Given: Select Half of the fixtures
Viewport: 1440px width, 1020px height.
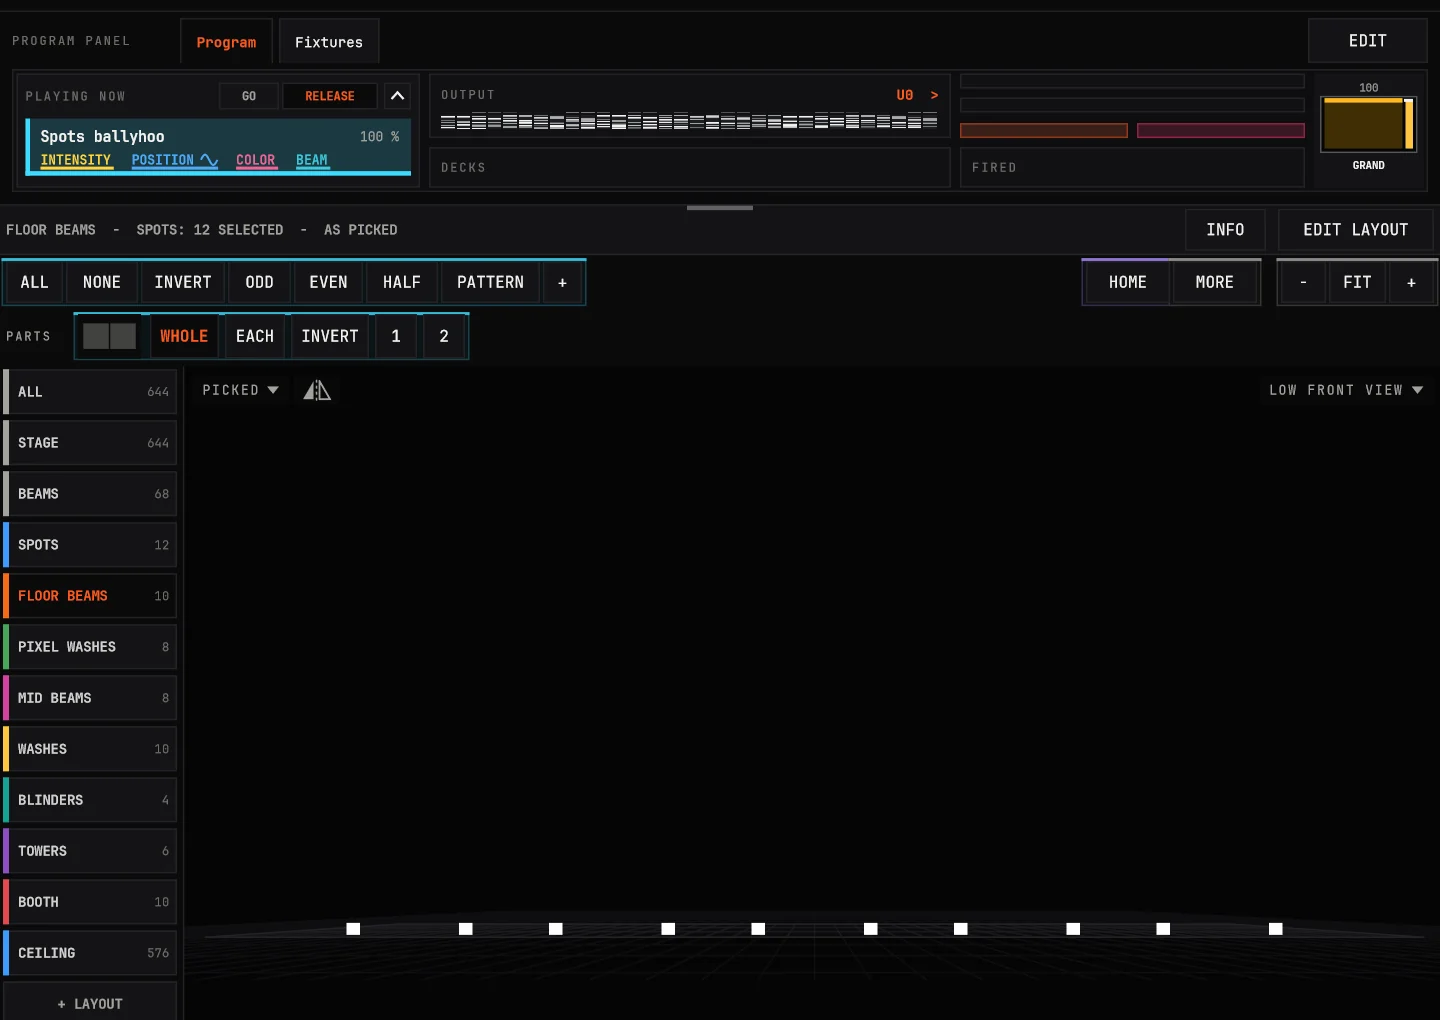Looking at the screenshot, I should pyautogui.click(x=402, y=282).
